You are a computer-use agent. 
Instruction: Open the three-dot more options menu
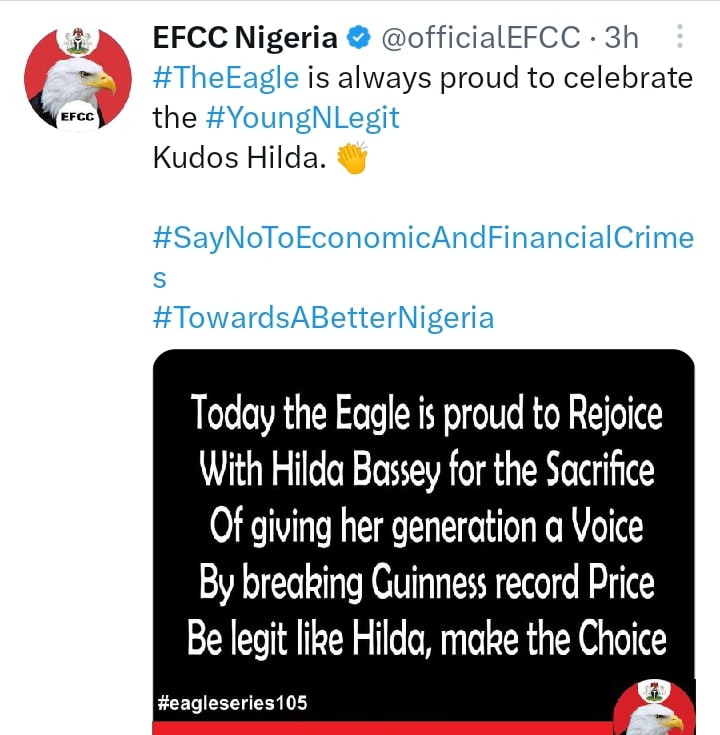[x=680, y=38]
